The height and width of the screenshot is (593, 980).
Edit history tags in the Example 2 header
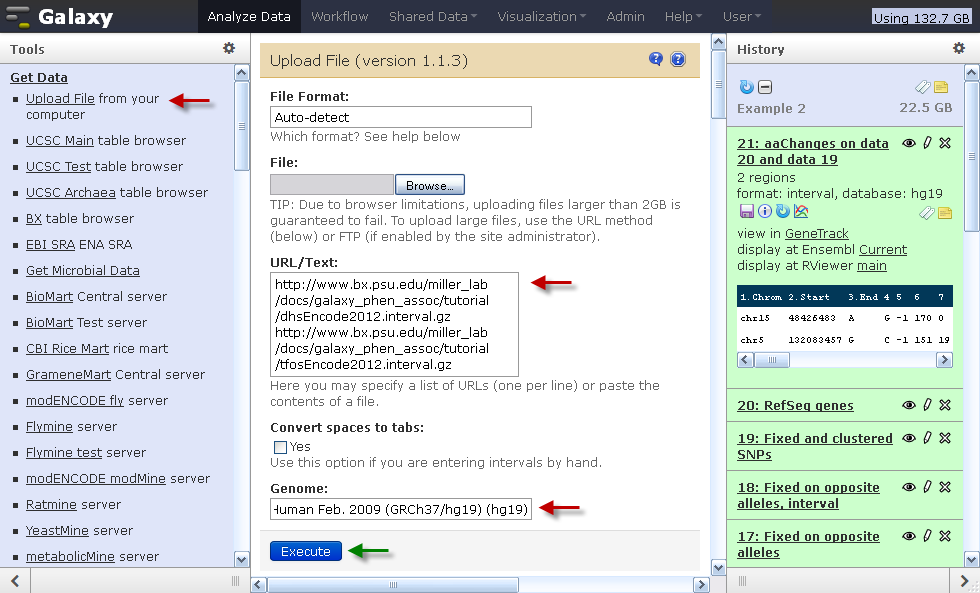click(x=922, y=87)
